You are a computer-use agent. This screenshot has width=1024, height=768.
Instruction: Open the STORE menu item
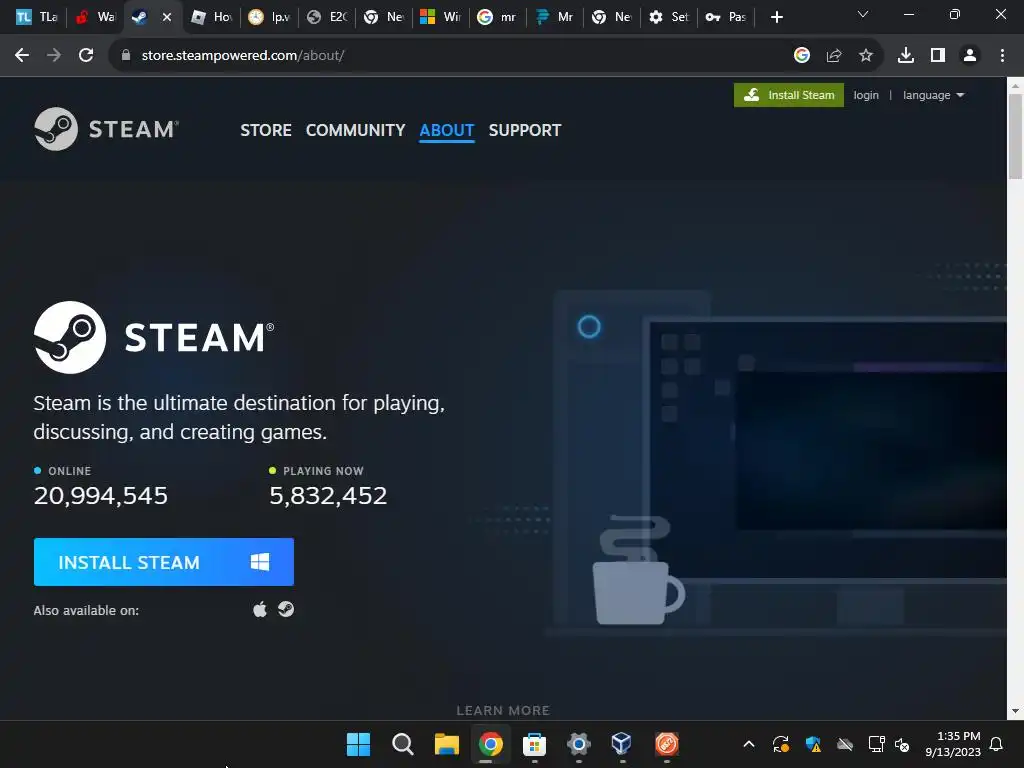pyautogui.click(x=266, y=130)
